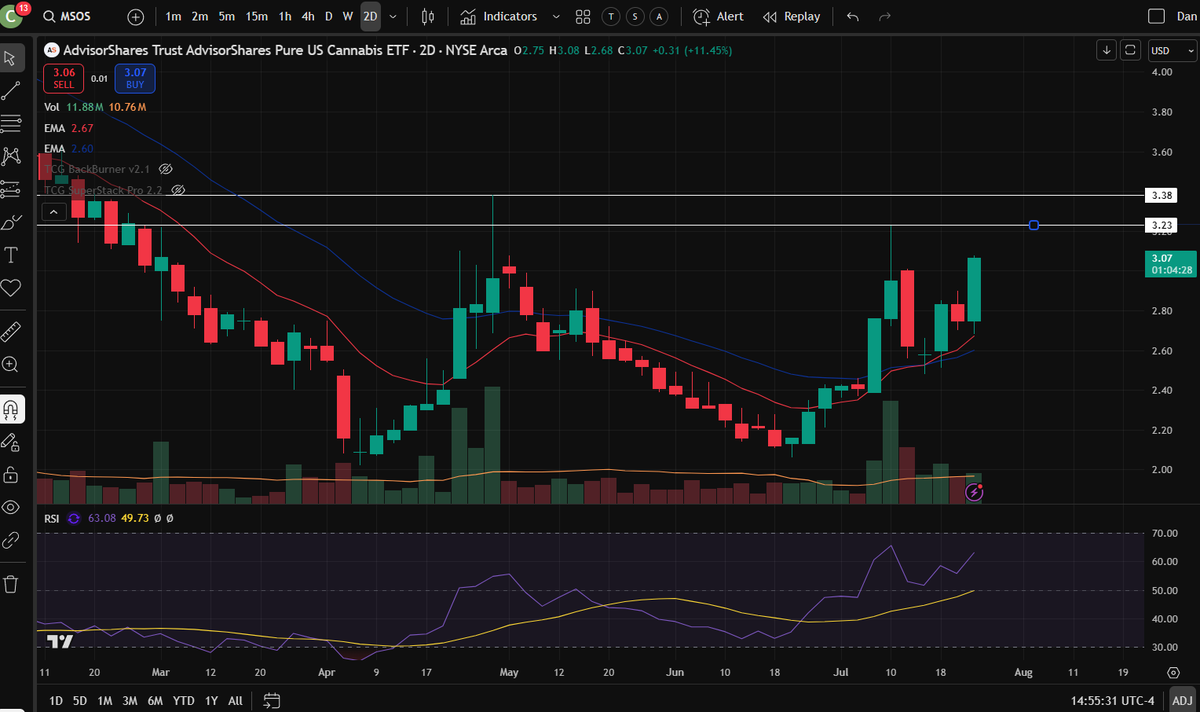Create an Alert

coord(719,16)
